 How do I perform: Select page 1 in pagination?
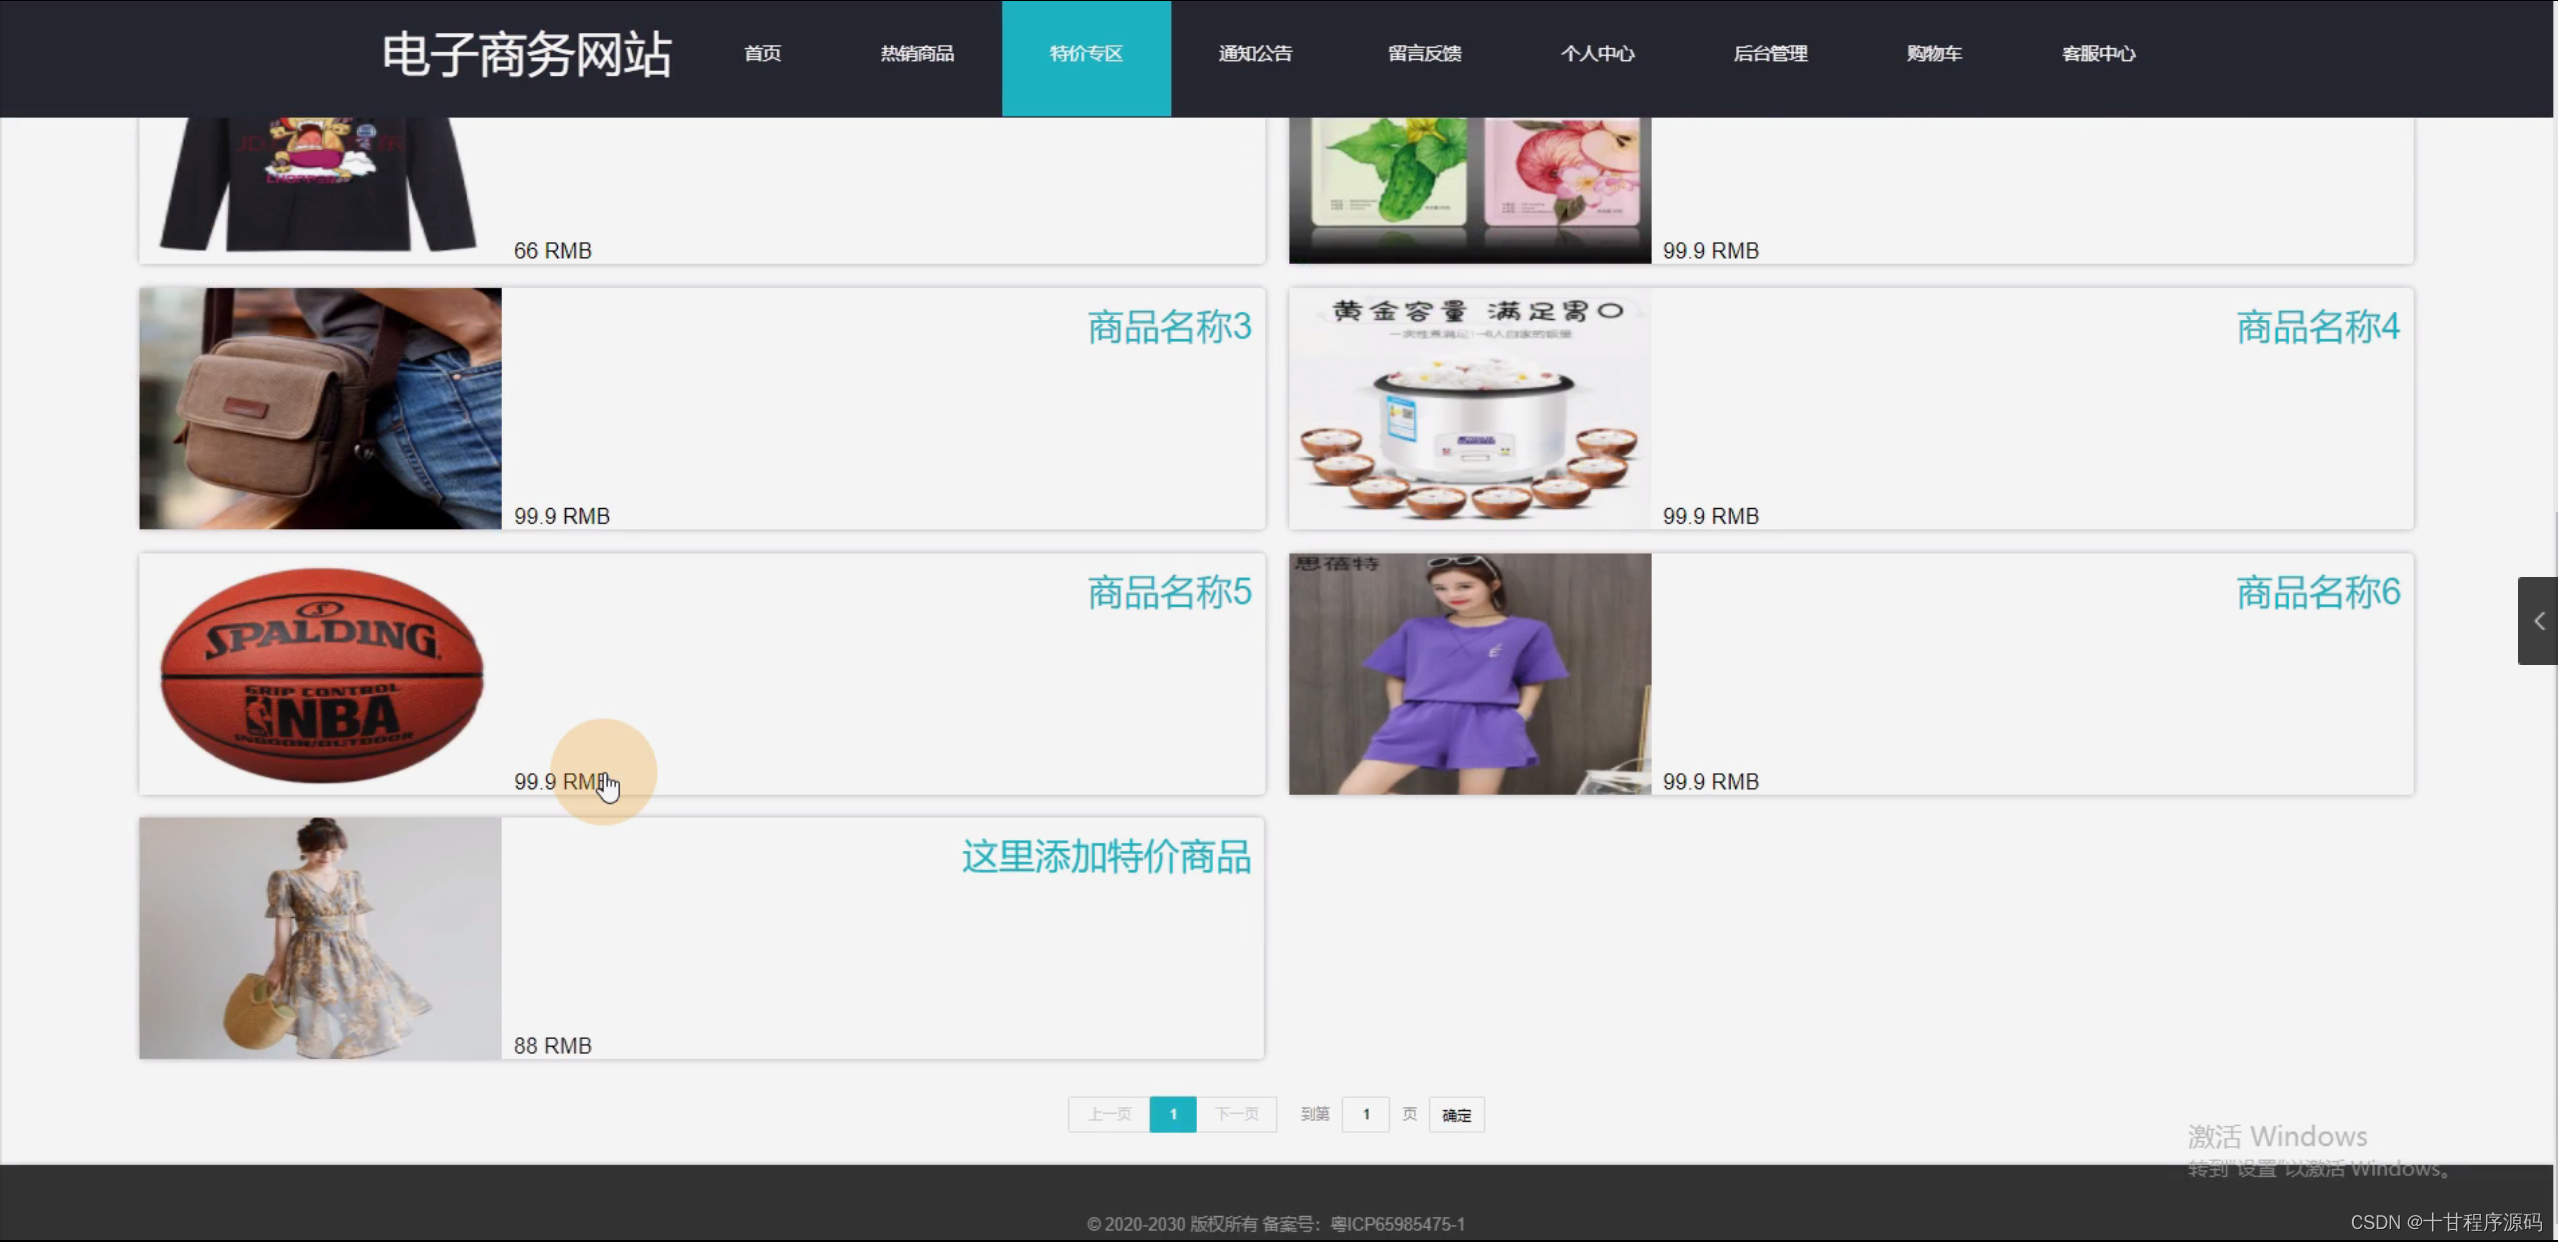(1172, 1114)
